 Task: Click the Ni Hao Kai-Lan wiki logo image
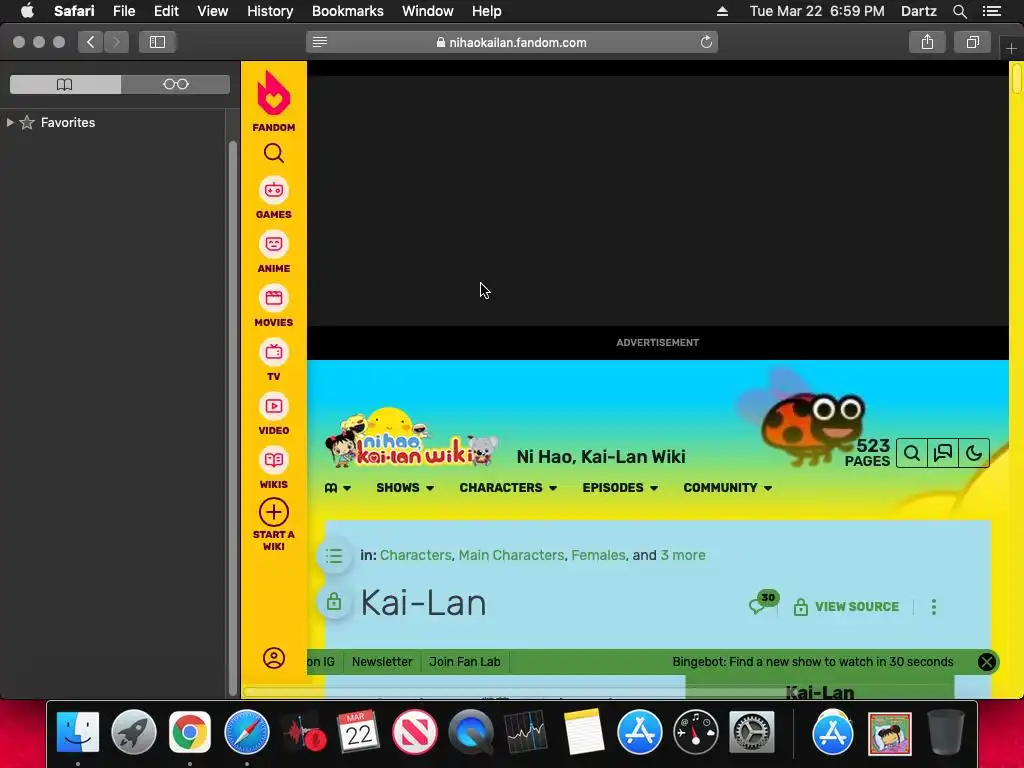point(411,438)
